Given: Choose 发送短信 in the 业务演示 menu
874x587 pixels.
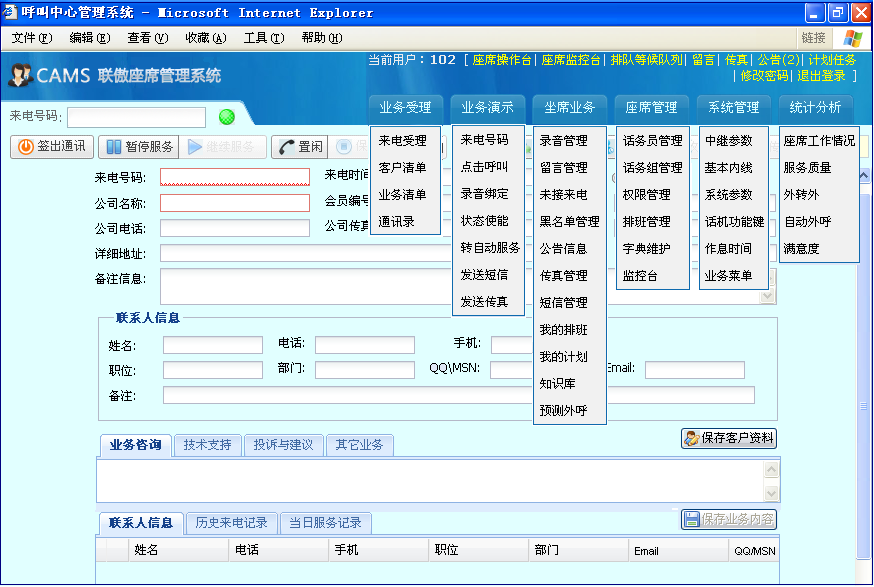Looking at the screenshot, I should coord(484,275).
